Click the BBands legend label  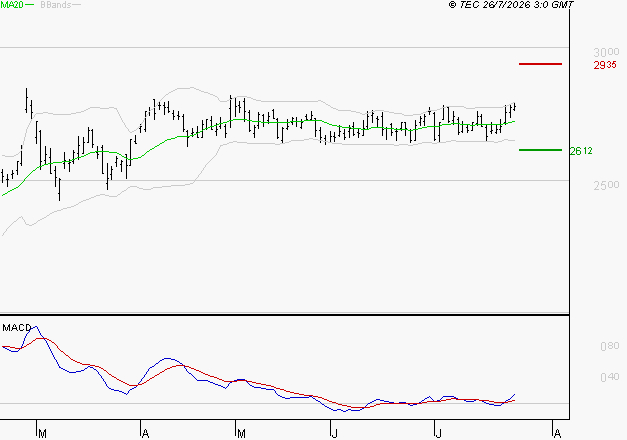(x=56, y=5)
